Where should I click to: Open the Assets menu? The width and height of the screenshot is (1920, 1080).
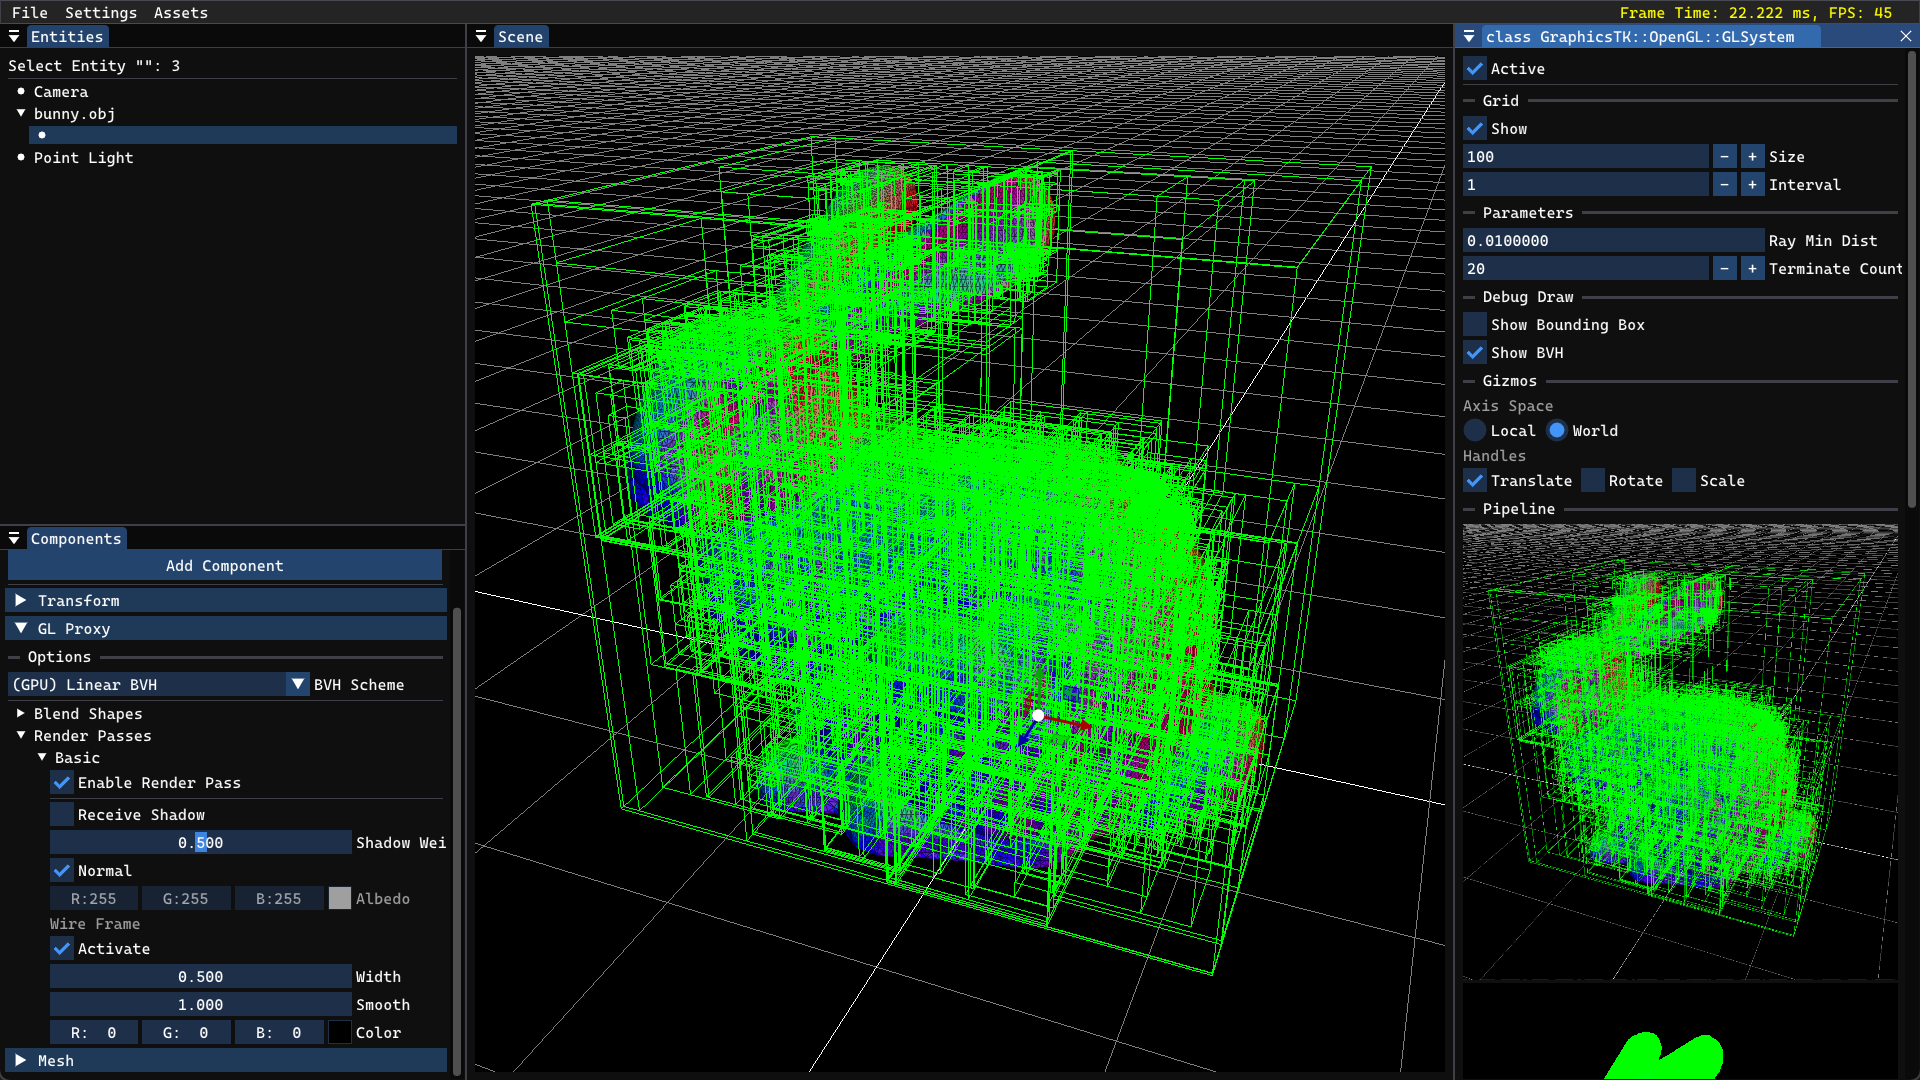pos(180,12)
